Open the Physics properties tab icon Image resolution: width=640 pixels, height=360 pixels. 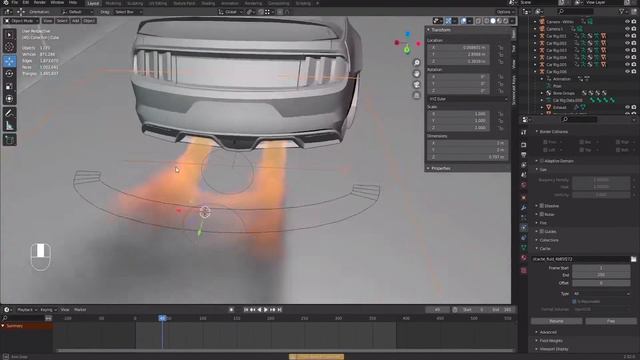[524, 227]
